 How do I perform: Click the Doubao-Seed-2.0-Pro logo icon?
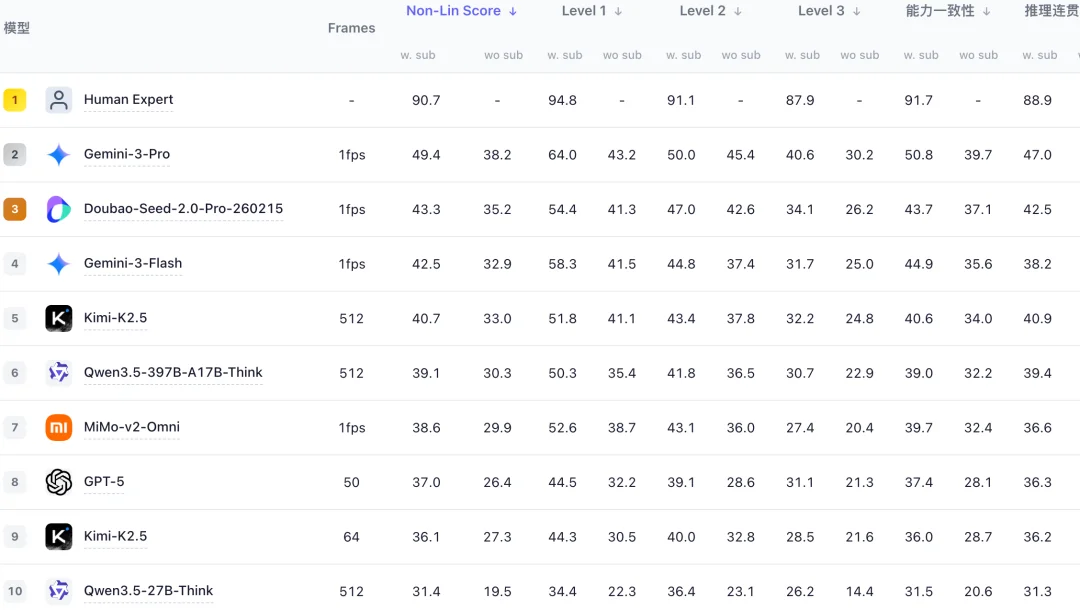pos(59,209)
